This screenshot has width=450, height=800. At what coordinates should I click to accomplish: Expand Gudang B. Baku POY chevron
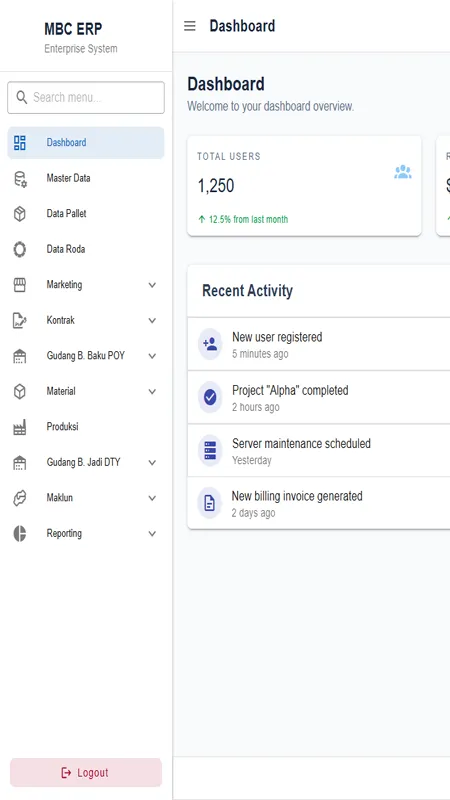(x=152, y=356)
